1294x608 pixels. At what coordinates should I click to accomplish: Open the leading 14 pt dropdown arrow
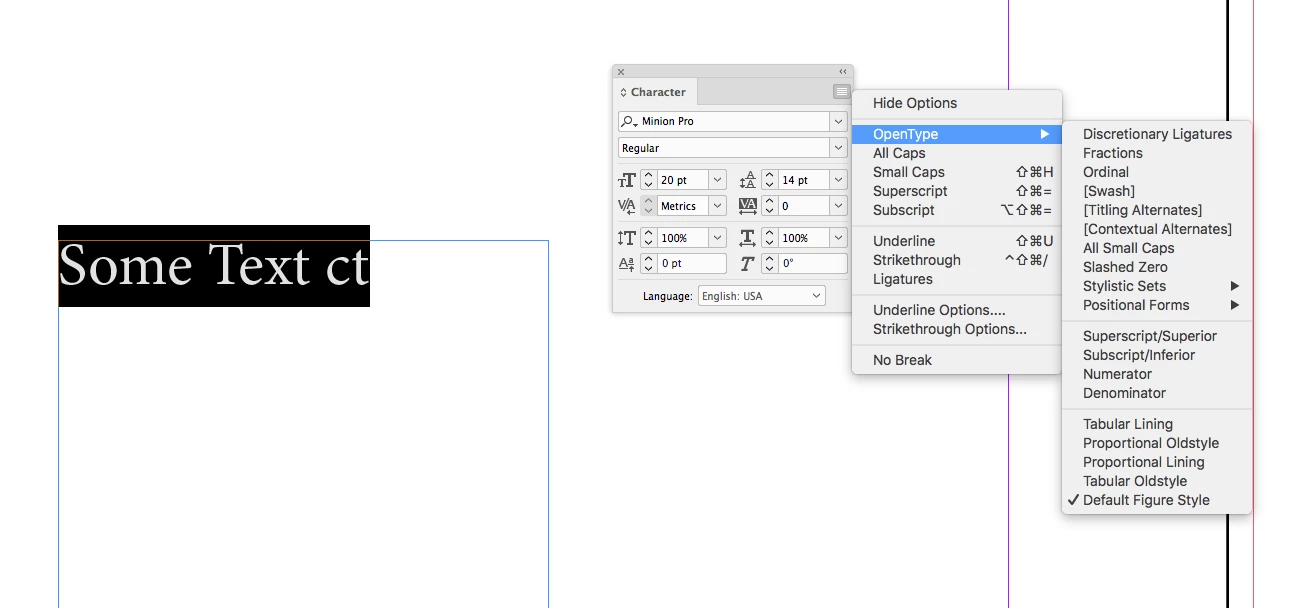pos(838,180)
